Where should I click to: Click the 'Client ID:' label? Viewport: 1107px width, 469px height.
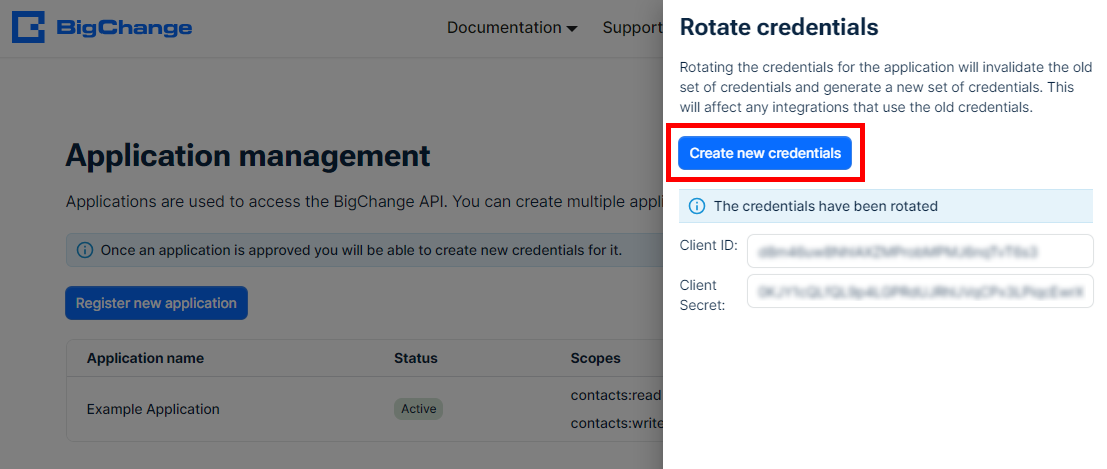tap(709, 246)
